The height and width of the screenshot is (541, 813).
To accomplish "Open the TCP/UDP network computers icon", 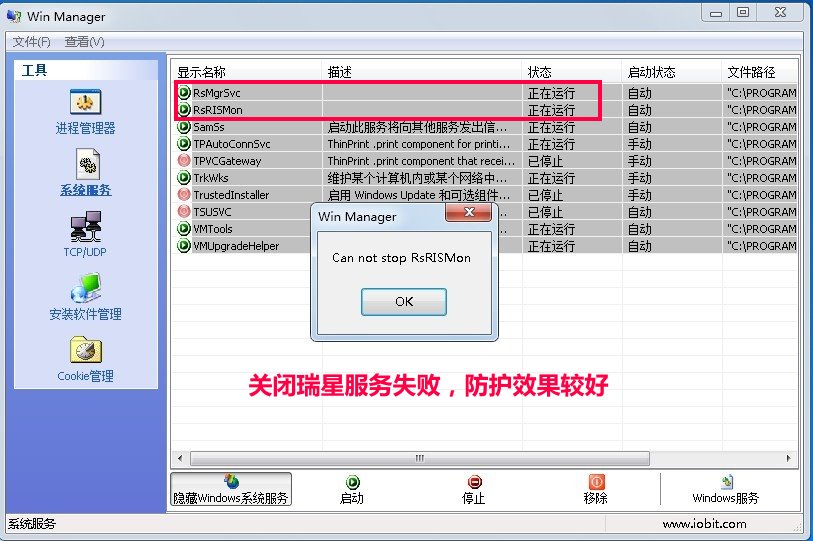I will point(86,226).
